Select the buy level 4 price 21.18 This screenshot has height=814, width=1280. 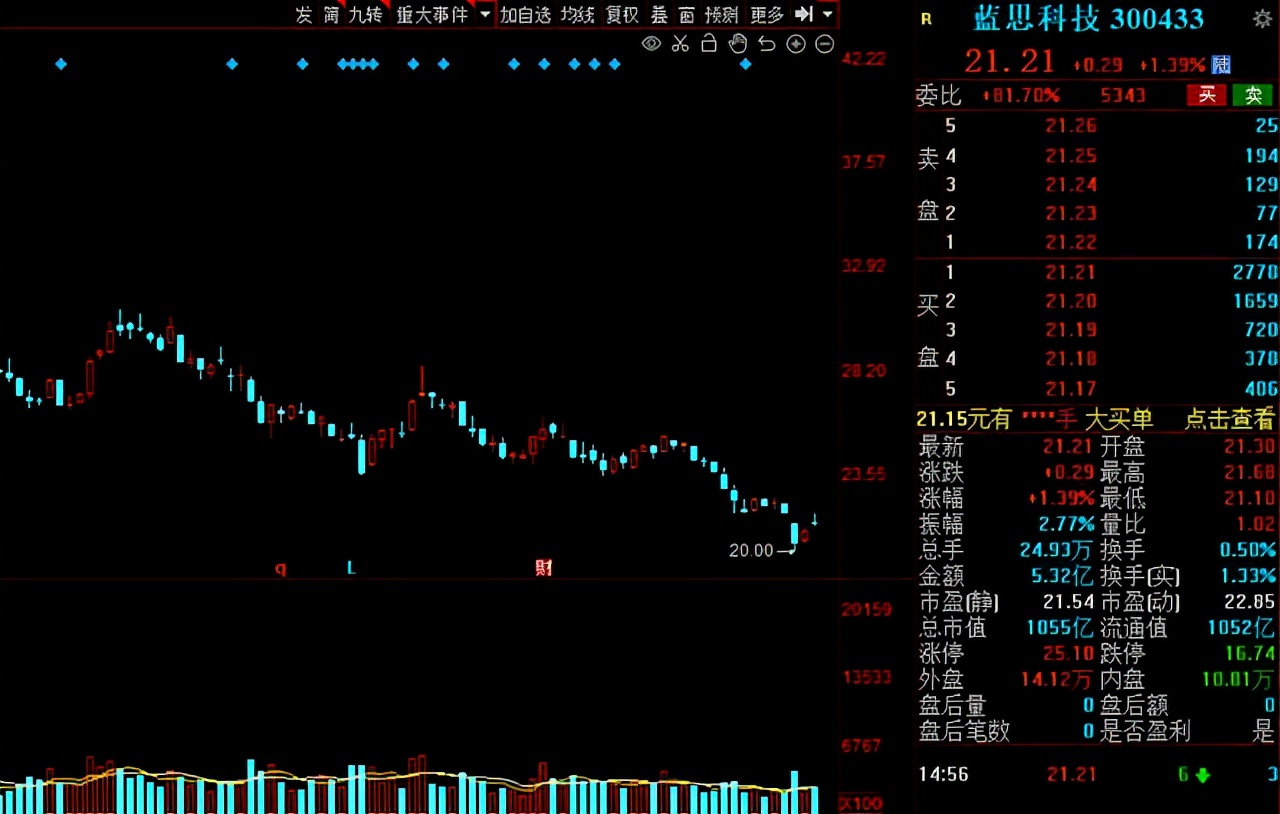1071,359
